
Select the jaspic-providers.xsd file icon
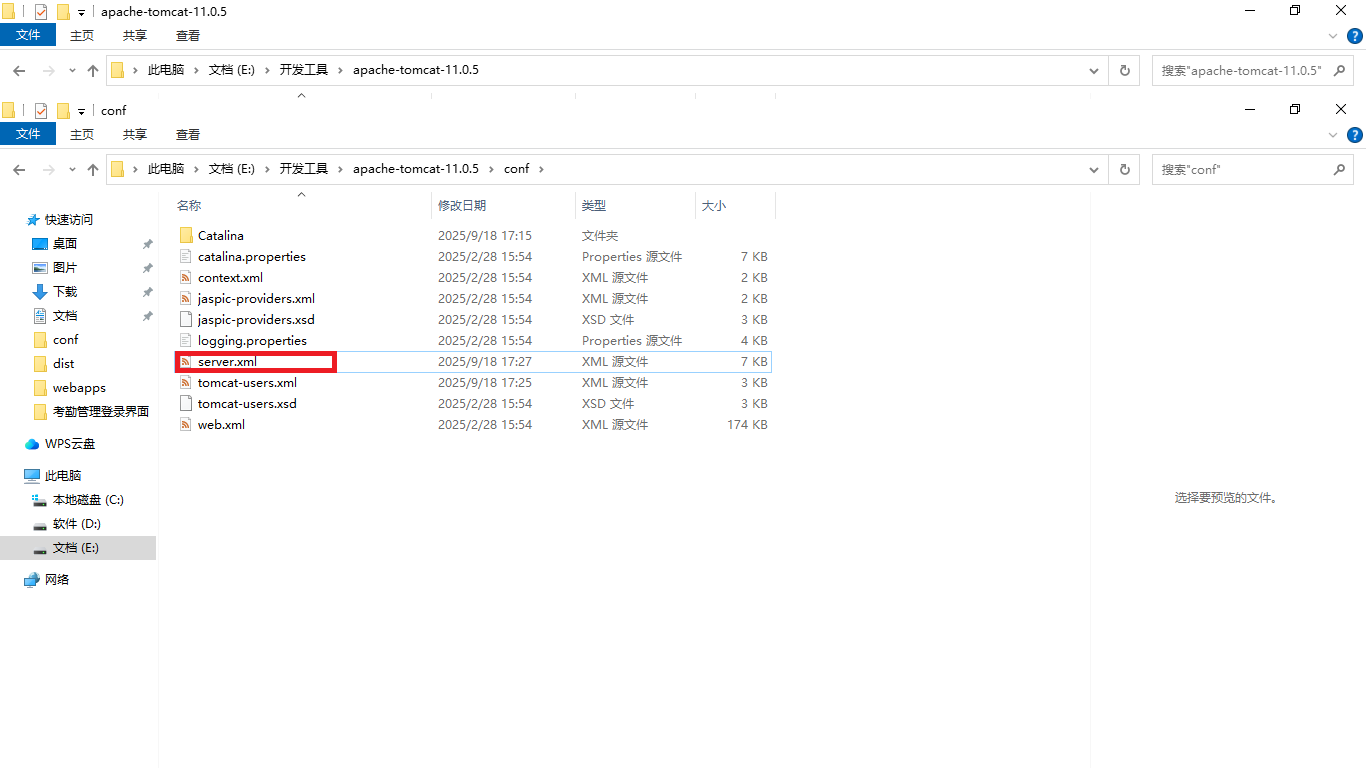[186, 320]
